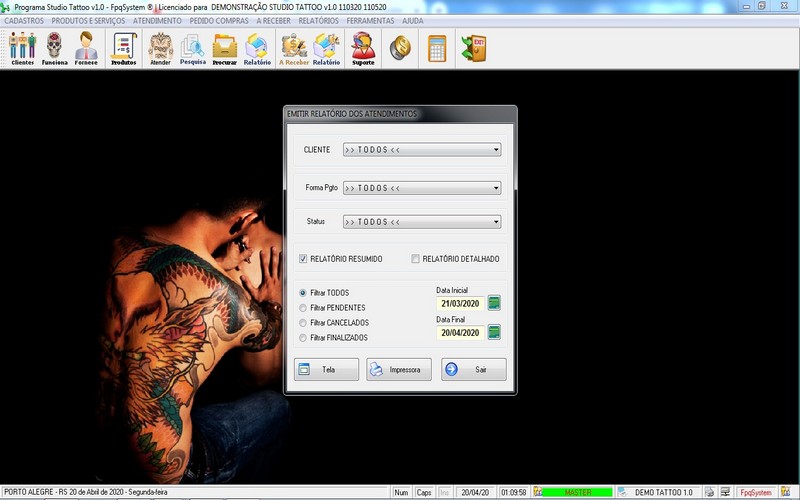Screen dimensions: 800x500
Task: Click the icon beside DEMO TATTOO 1.0
Action: pyautogui.click(x=622, y=492)
